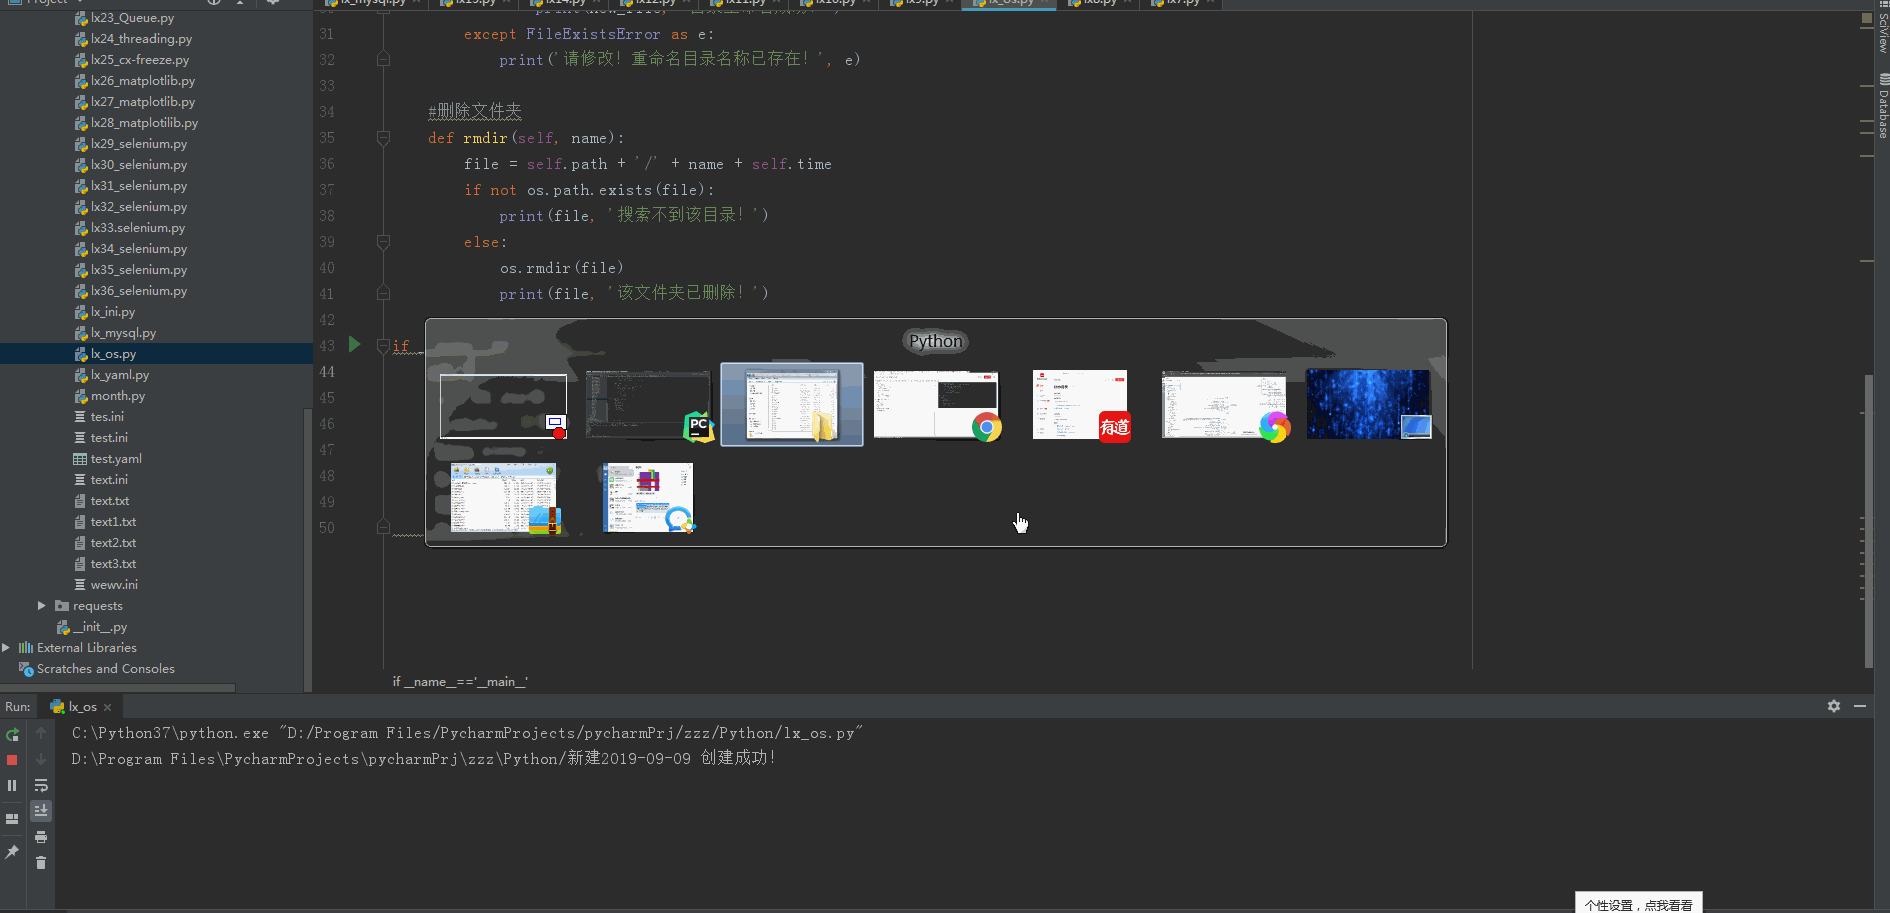This screenshot has width=1890, height=913.
Task: Click the created-directory path in console output
Action: pos(381,759)
